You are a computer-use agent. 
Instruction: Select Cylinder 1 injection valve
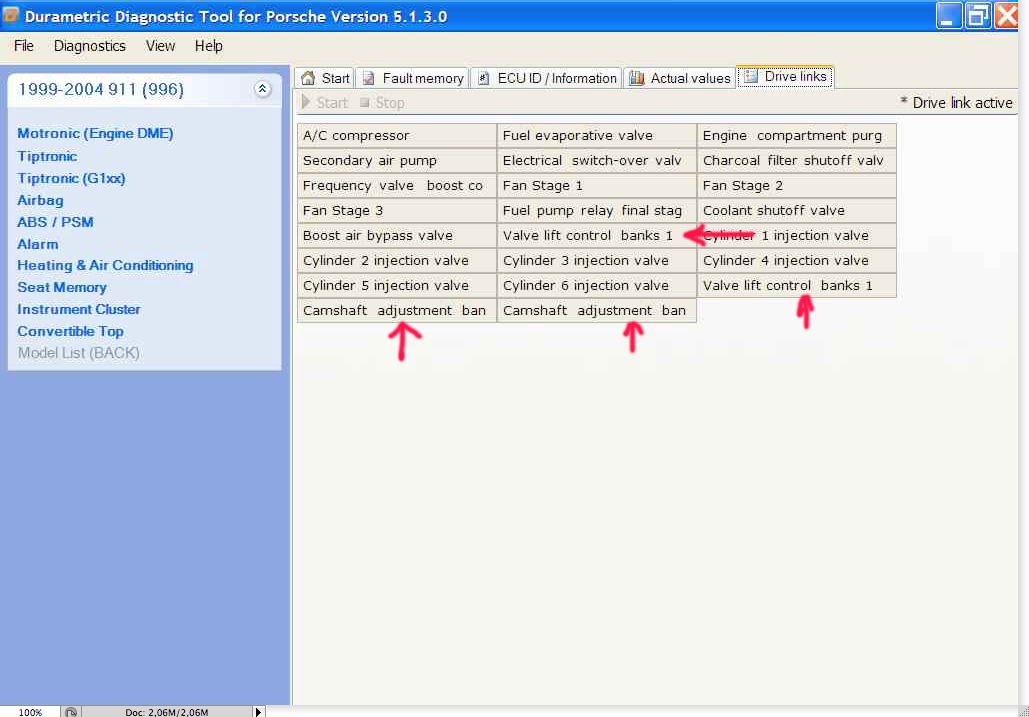coord(797,236)
